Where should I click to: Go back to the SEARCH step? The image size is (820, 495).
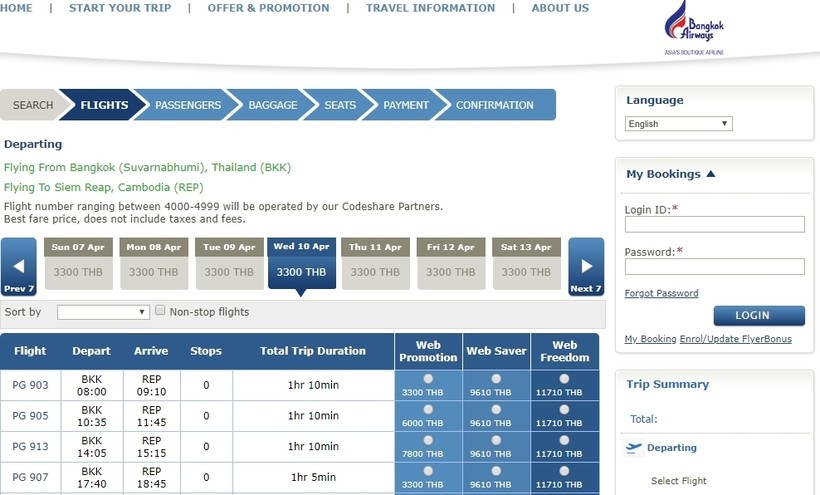tap(32, 105)
